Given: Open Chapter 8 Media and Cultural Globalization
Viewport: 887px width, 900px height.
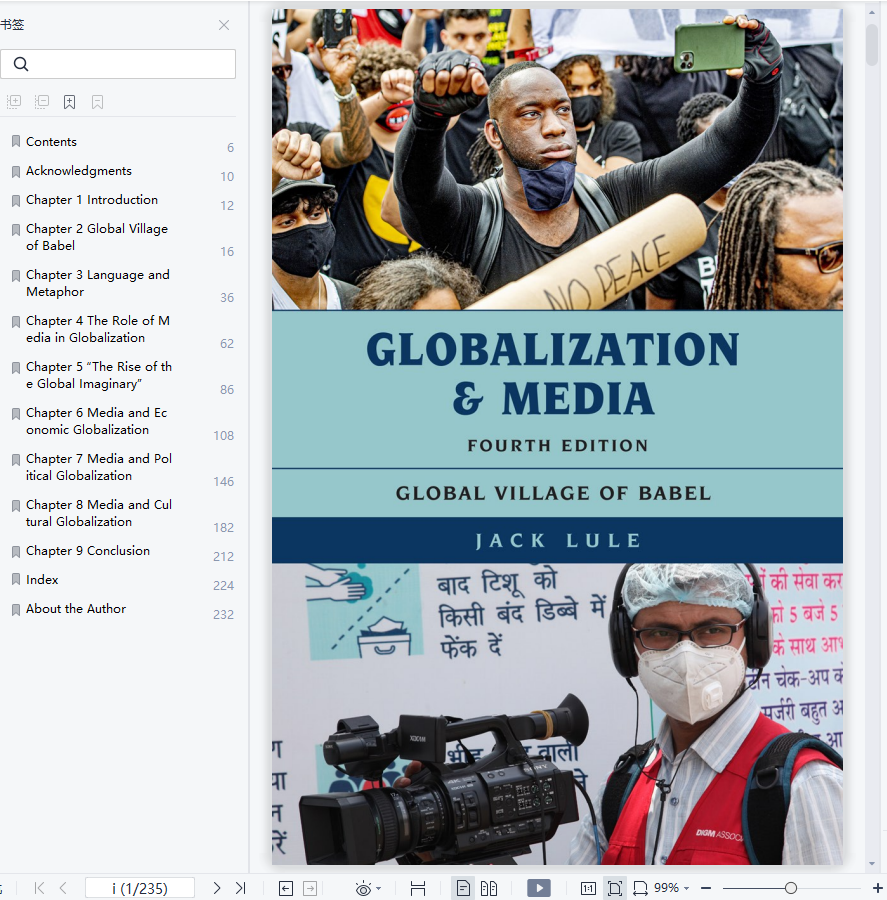Looking at the screenshot, I should click(x=99, y=513).
